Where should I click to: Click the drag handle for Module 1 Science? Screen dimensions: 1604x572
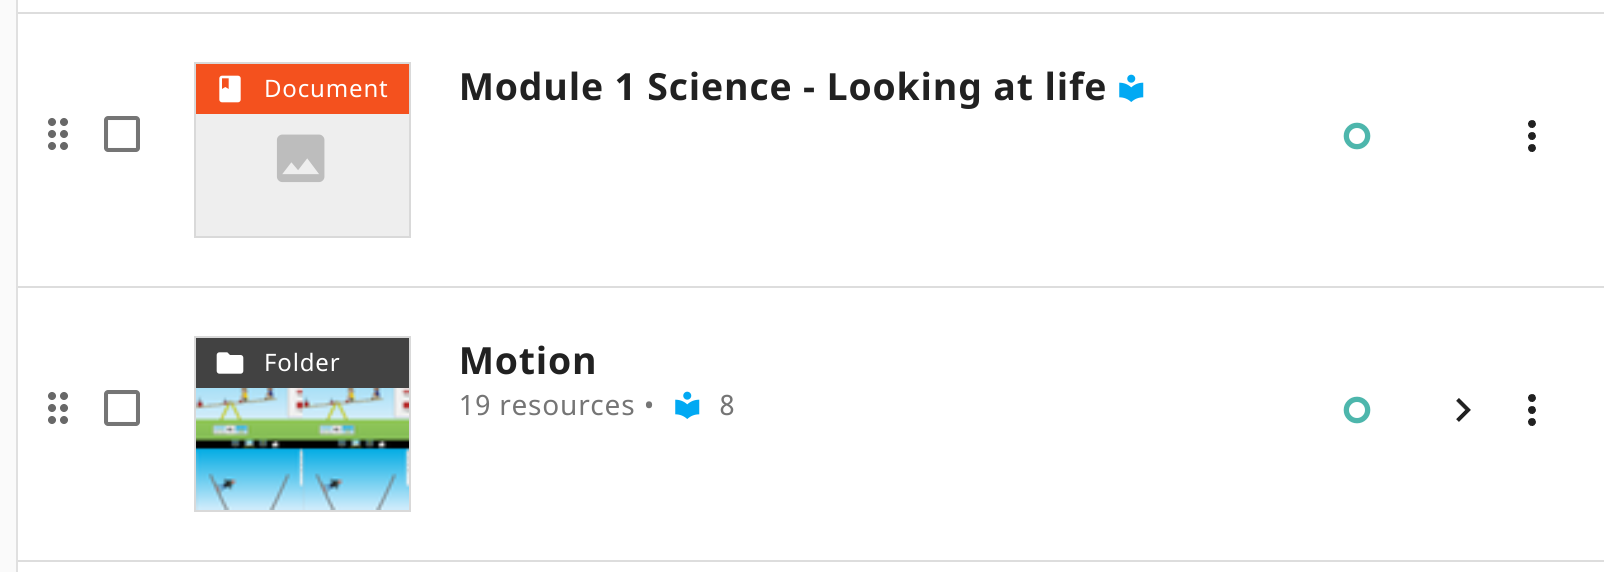click(58, 134)
